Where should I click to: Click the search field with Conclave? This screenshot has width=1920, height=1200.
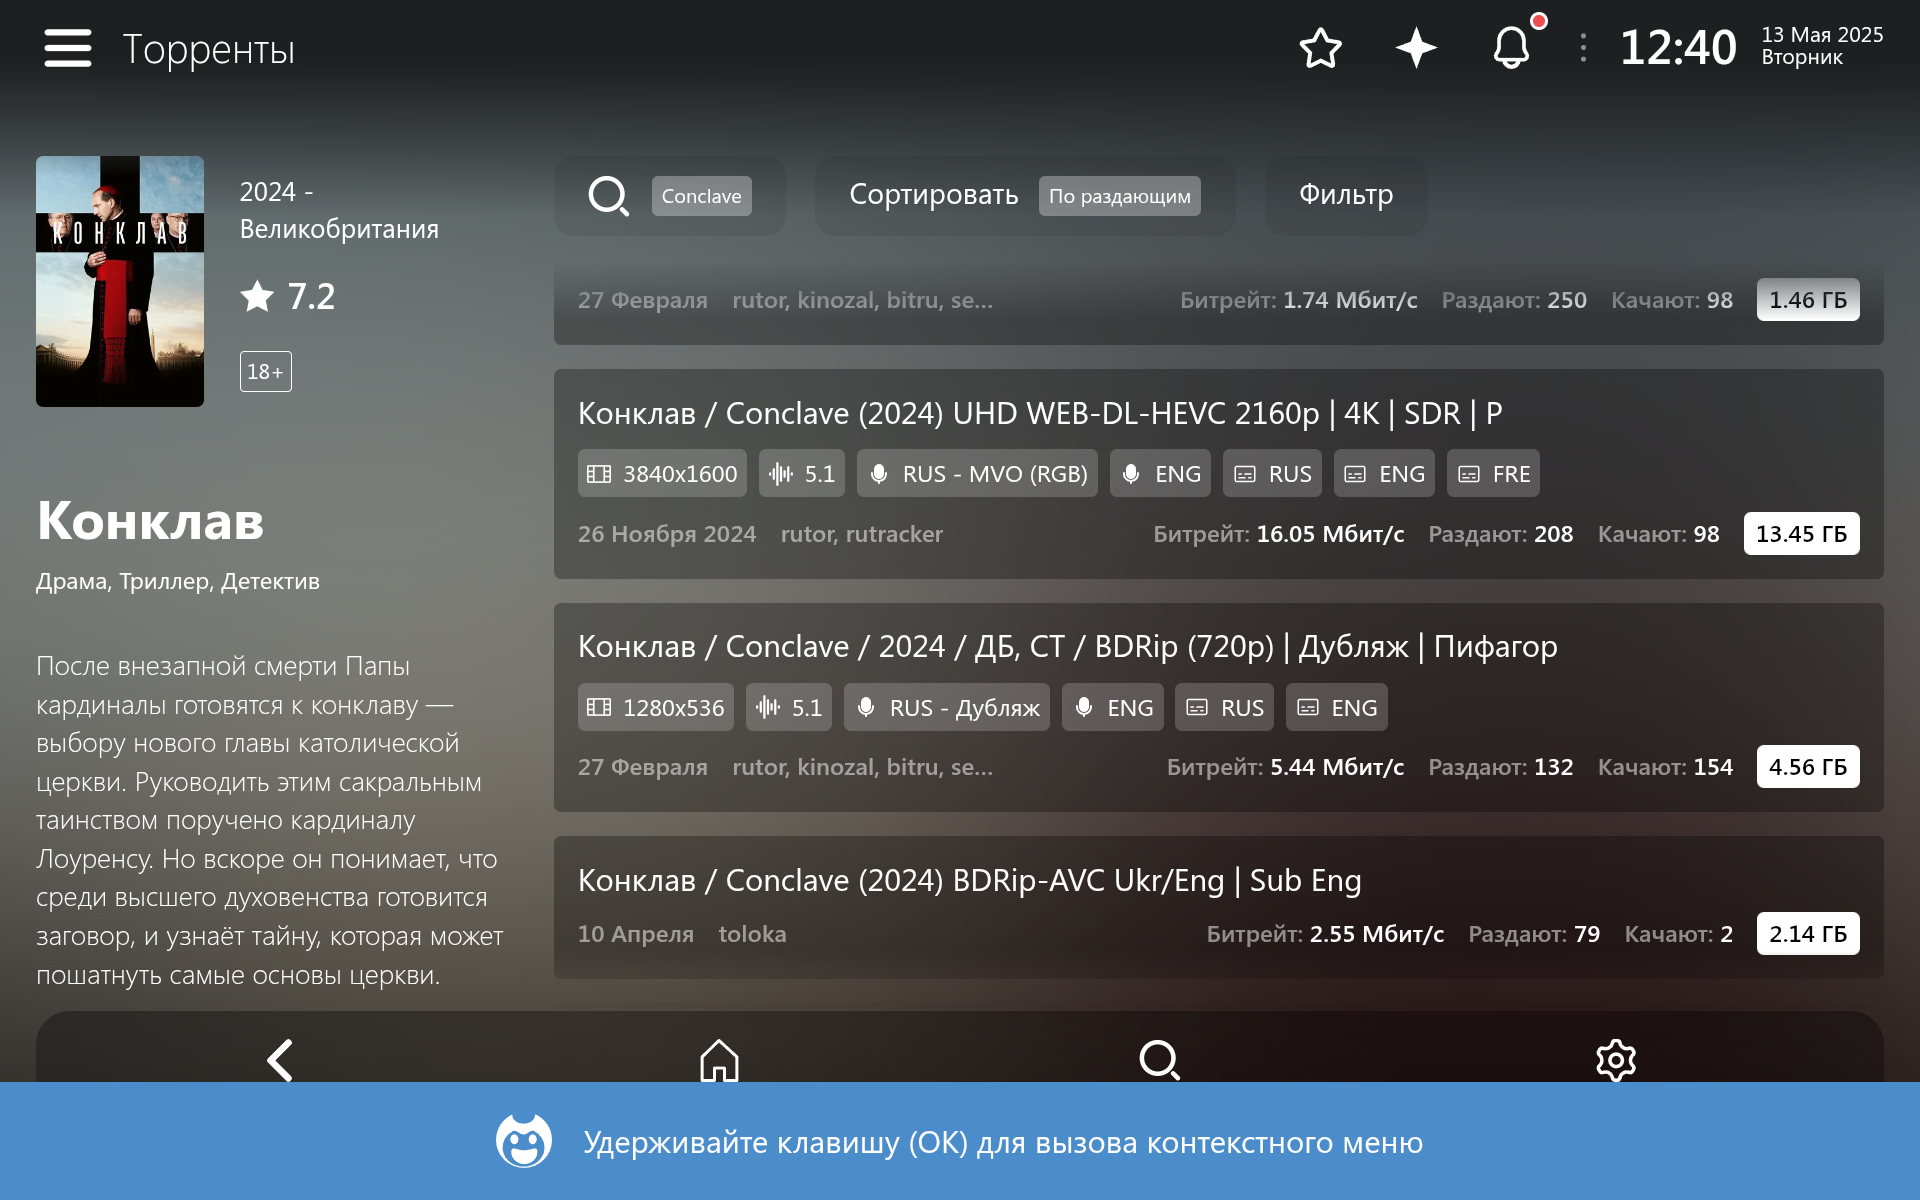pos(670,196)
